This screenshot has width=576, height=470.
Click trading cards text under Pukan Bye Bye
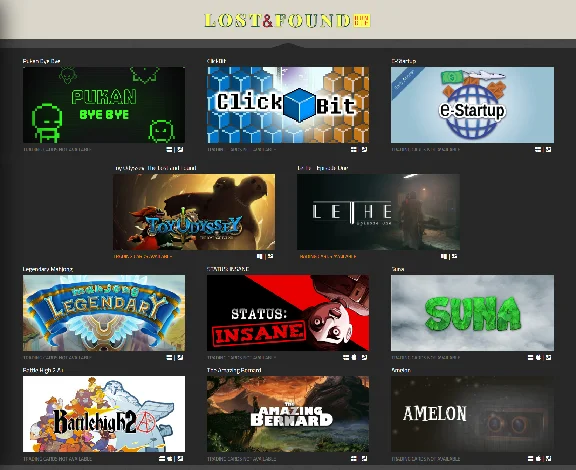[x=57, y=150]
